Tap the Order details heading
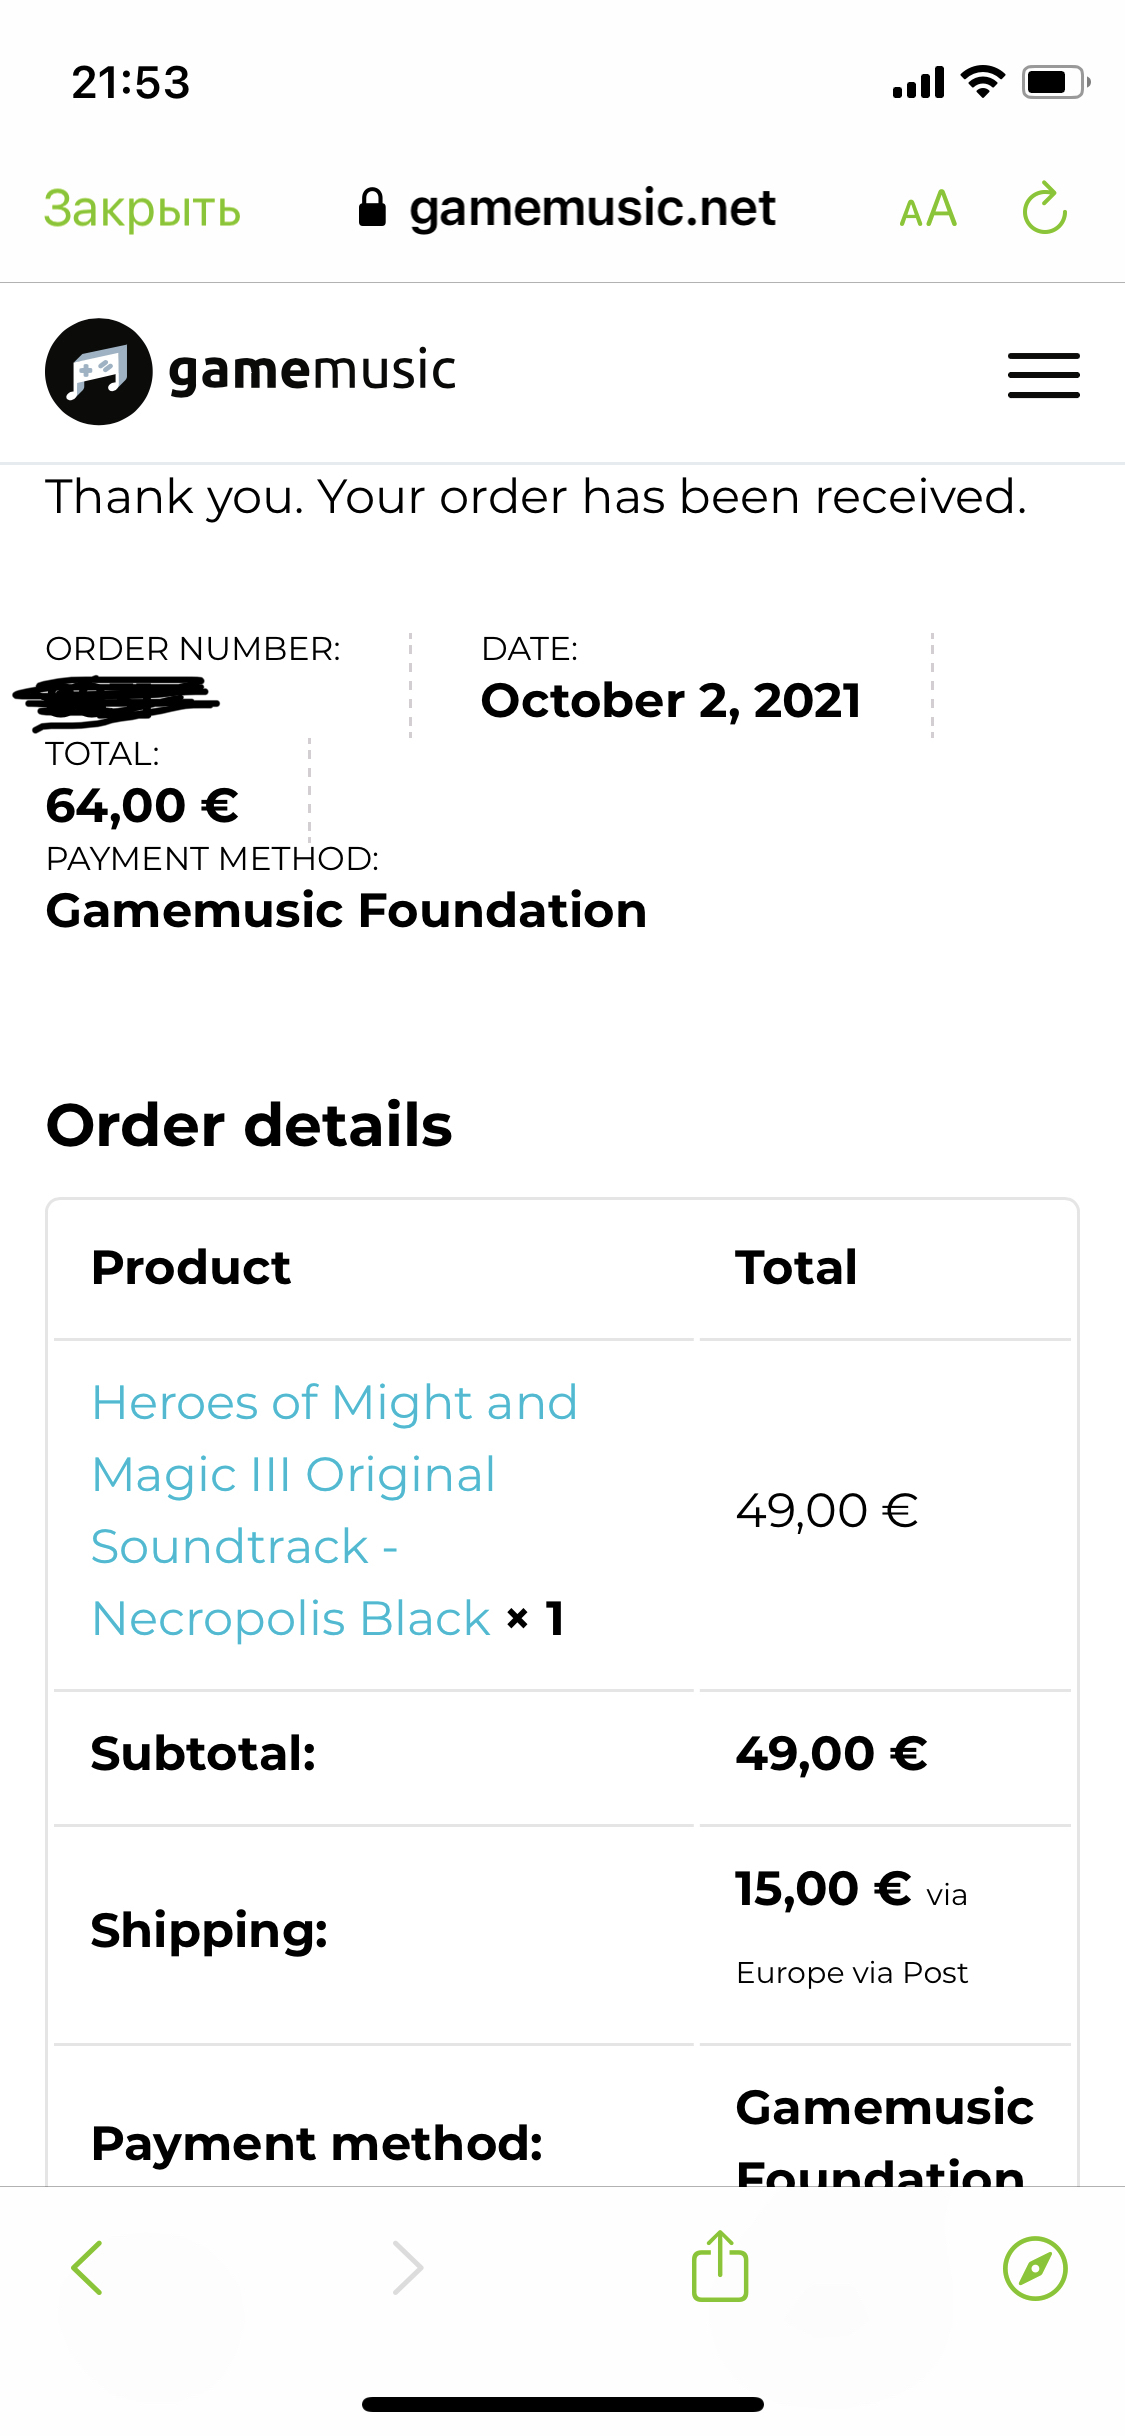This screenshot has height=2436, width=1125. pos(249,1125)
